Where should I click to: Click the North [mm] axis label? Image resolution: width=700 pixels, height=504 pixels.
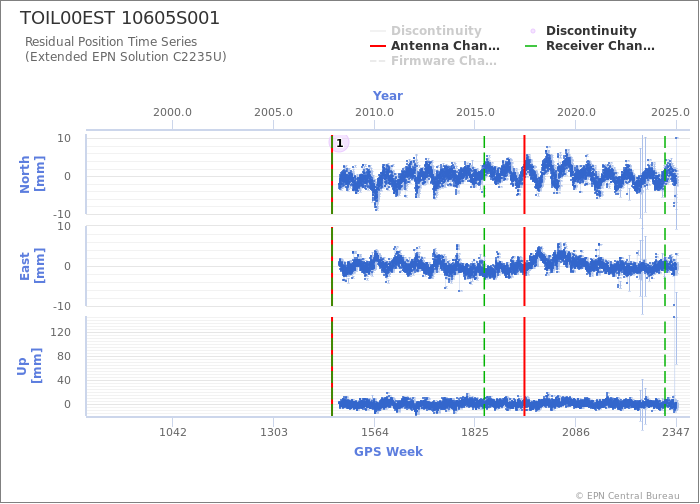pos(32,175)
